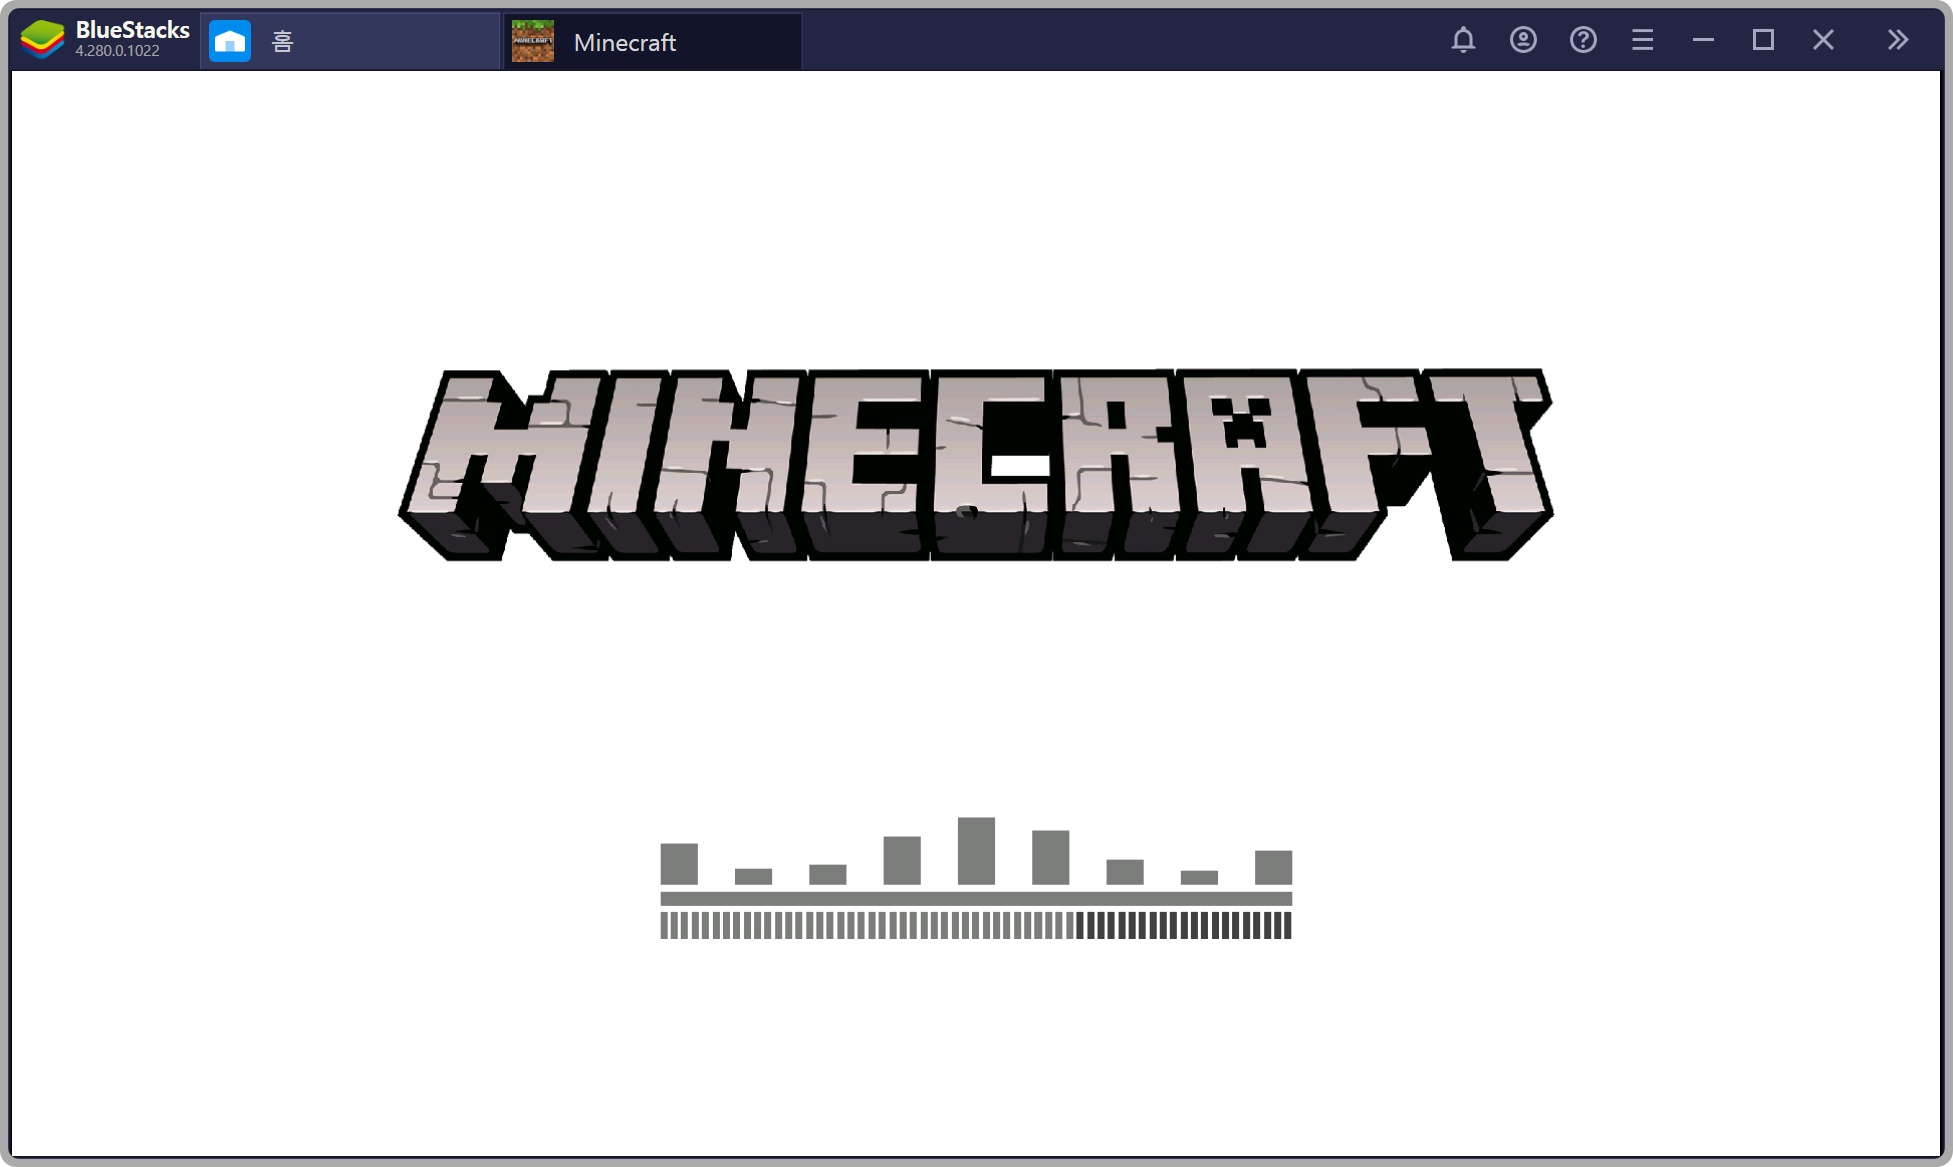The height and width of the screenshot is (1167, 1953).
Task: Click the Minecraft app thumbnail icon
Action: tap(533, 41)
